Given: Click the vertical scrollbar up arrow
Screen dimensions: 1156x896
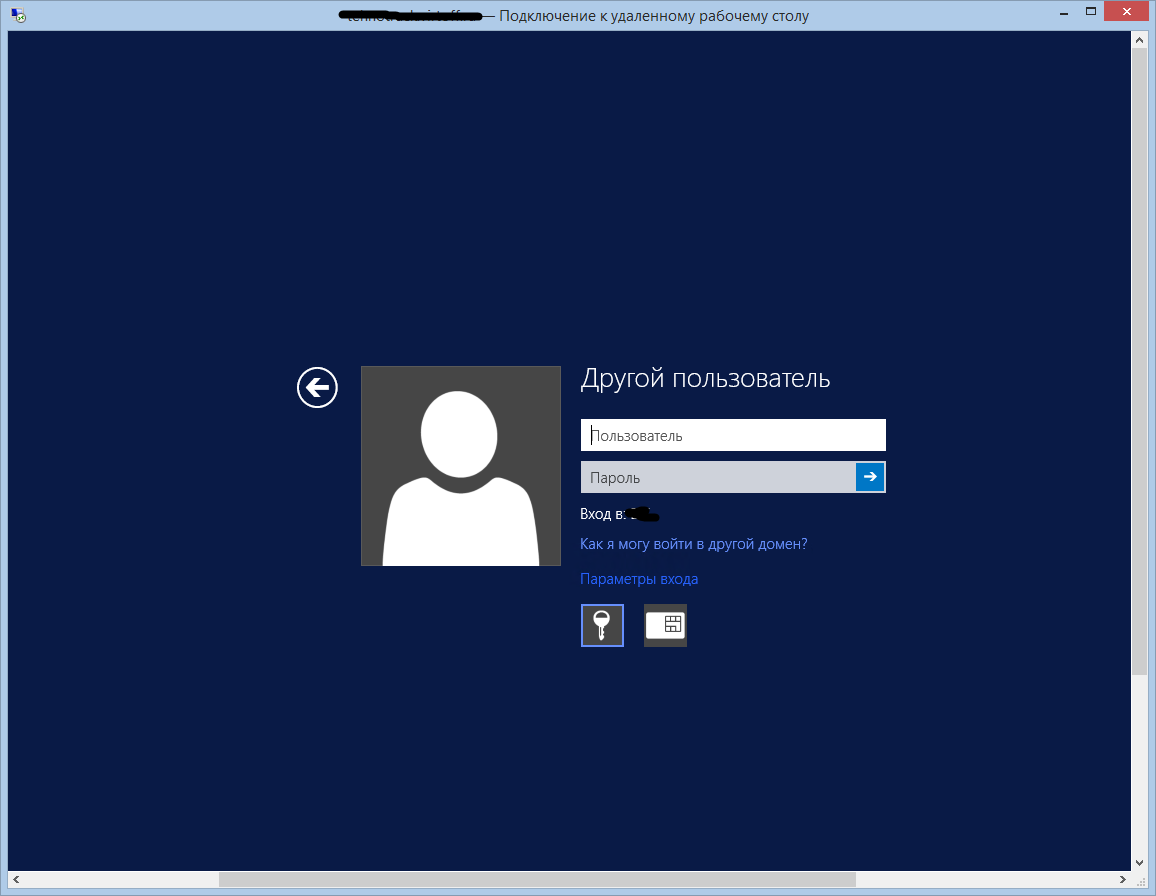Looking at the screenshot, I should 1139,40.
